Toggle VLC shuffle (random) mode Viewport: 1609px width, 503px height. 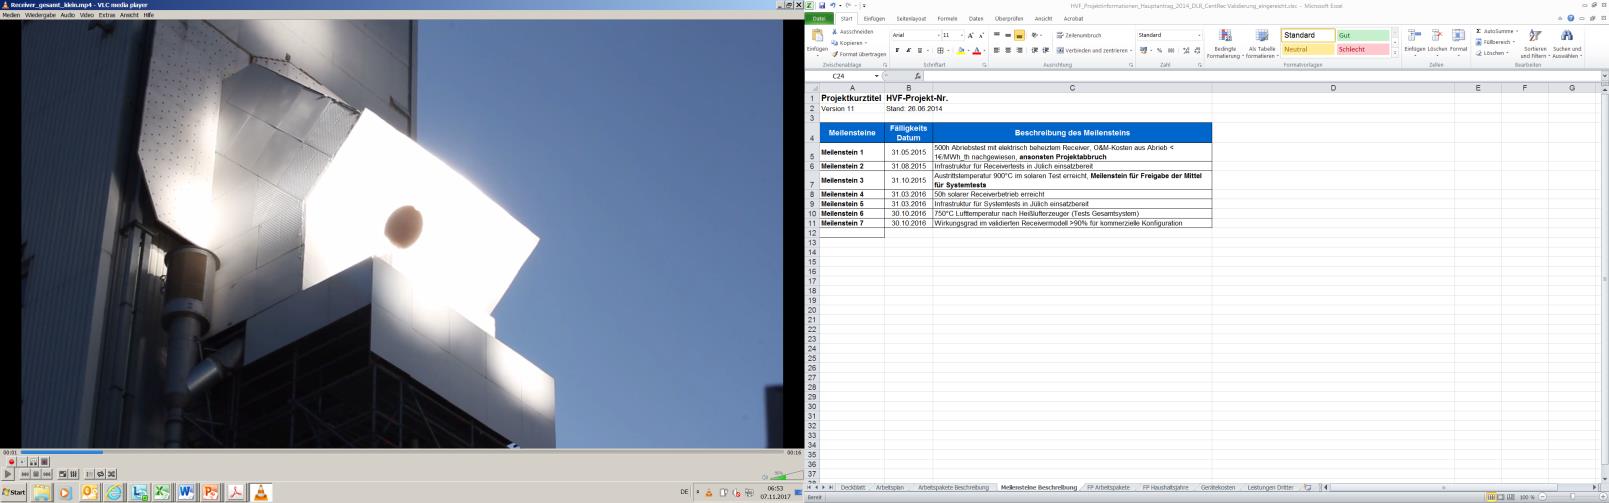[x=112, y=474]
